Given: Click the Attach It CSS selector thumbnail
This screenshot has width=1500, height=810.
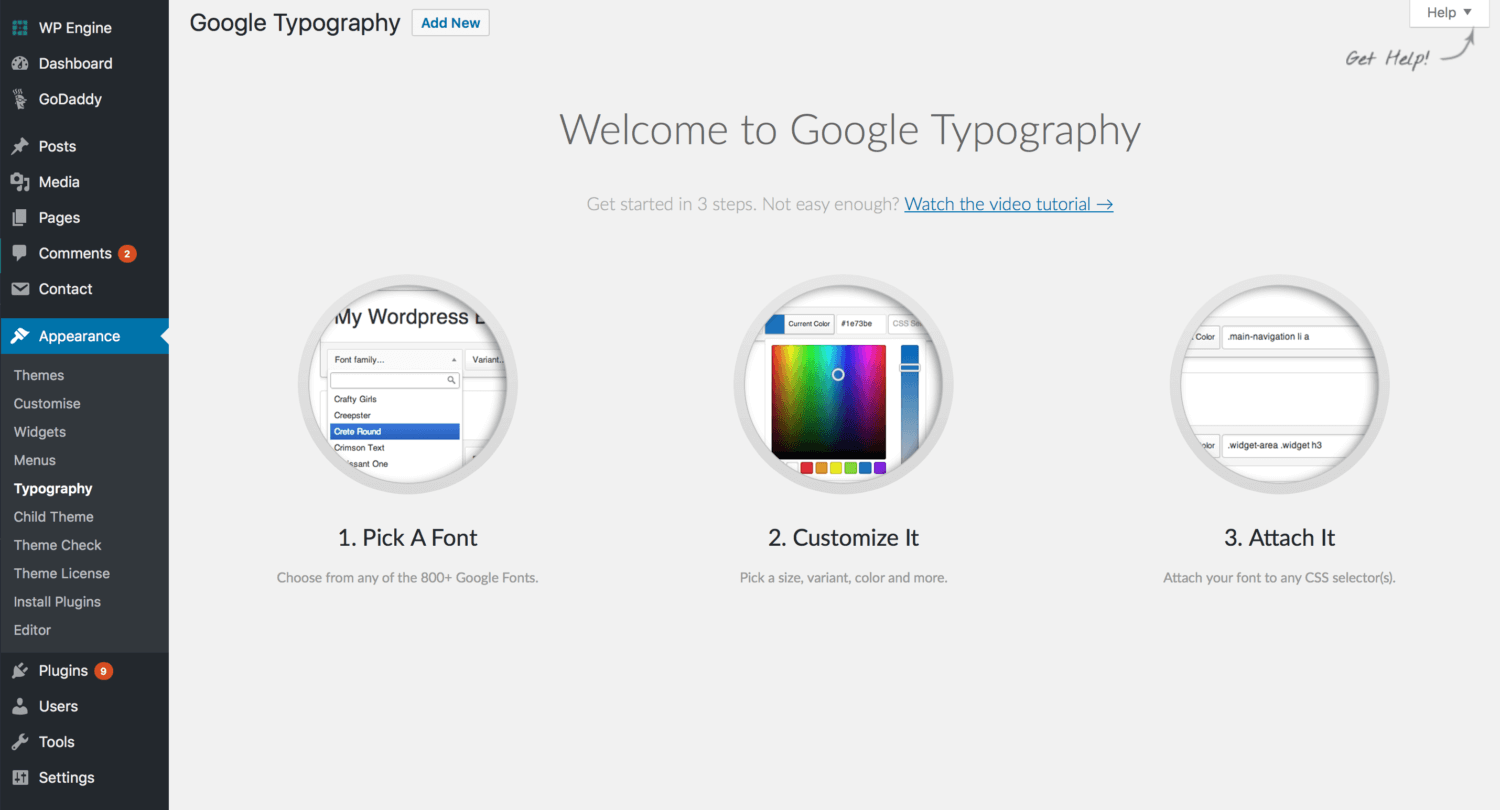Looking at the screenshot, I should pos(1279,384).
